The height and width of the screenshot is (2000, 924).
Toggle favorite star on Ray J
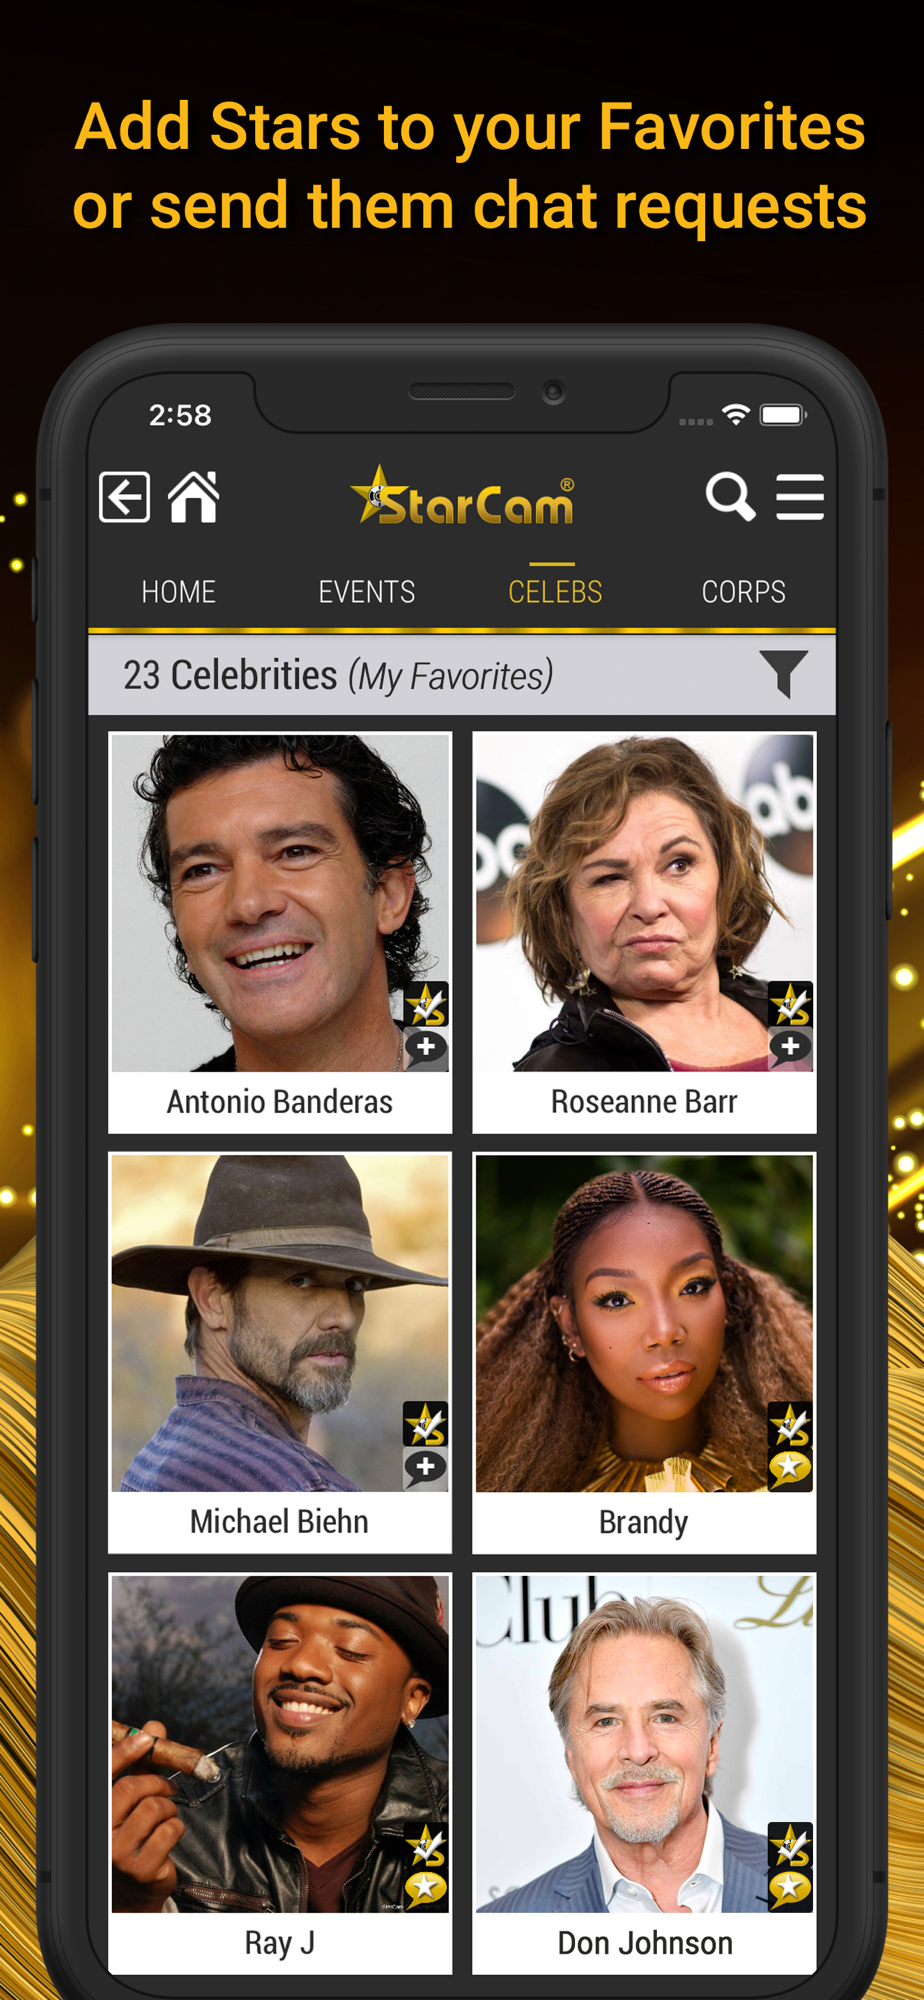click(426, 1889)
